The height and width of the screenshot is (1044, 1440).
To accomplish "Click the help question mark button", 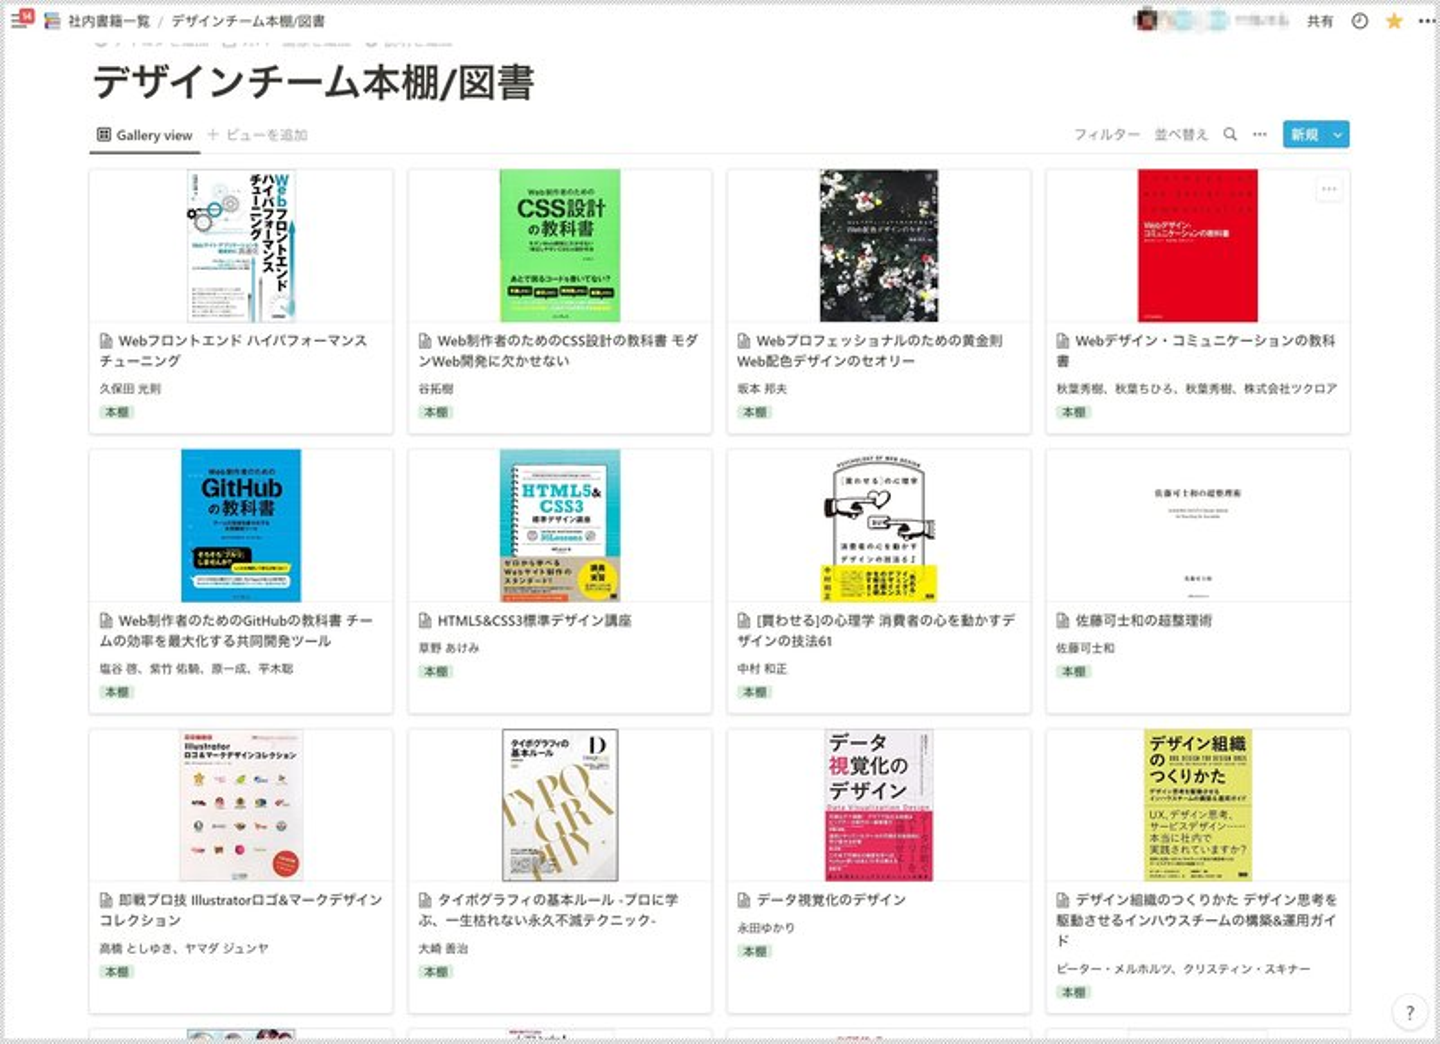I will click(x=1410, y=1012).
